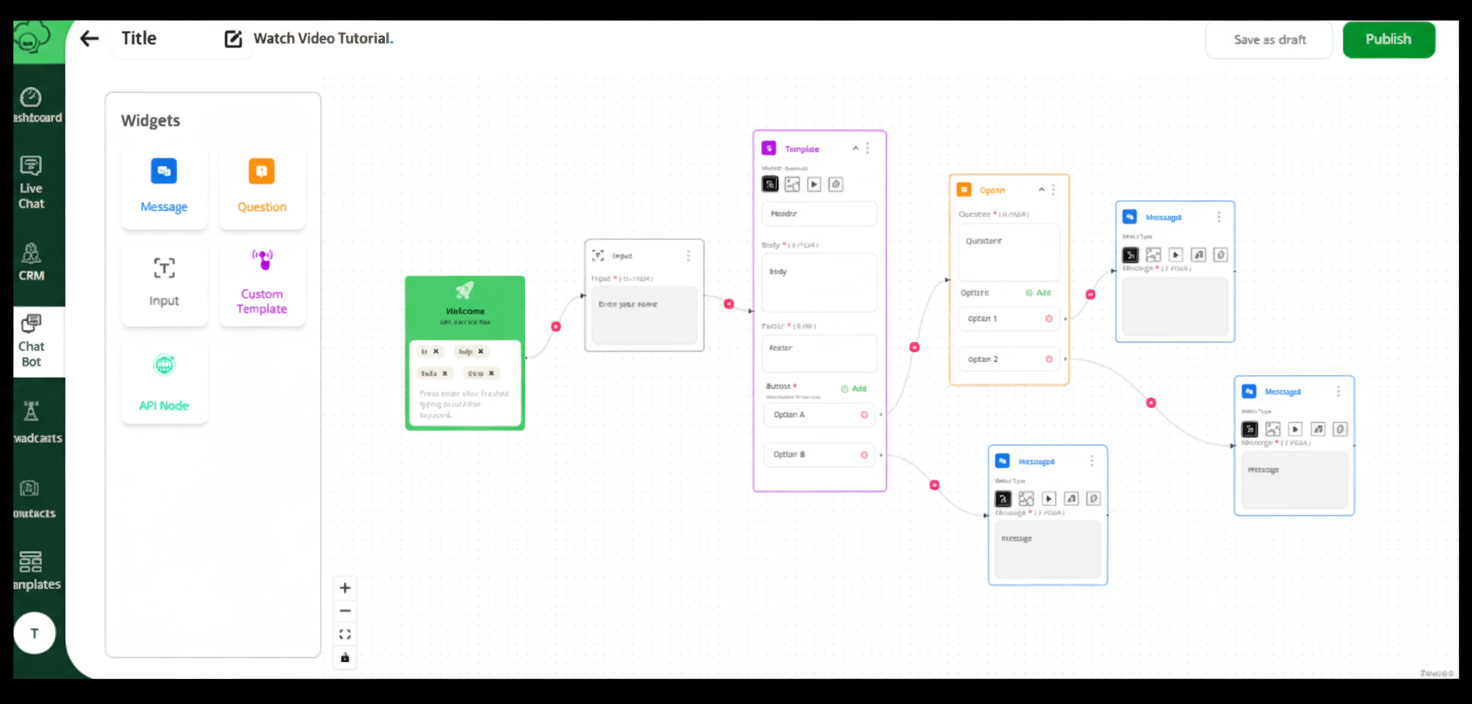Collapse the orange Question node using its chevron
The image size is (1472, 704).
coord(1041,189)
